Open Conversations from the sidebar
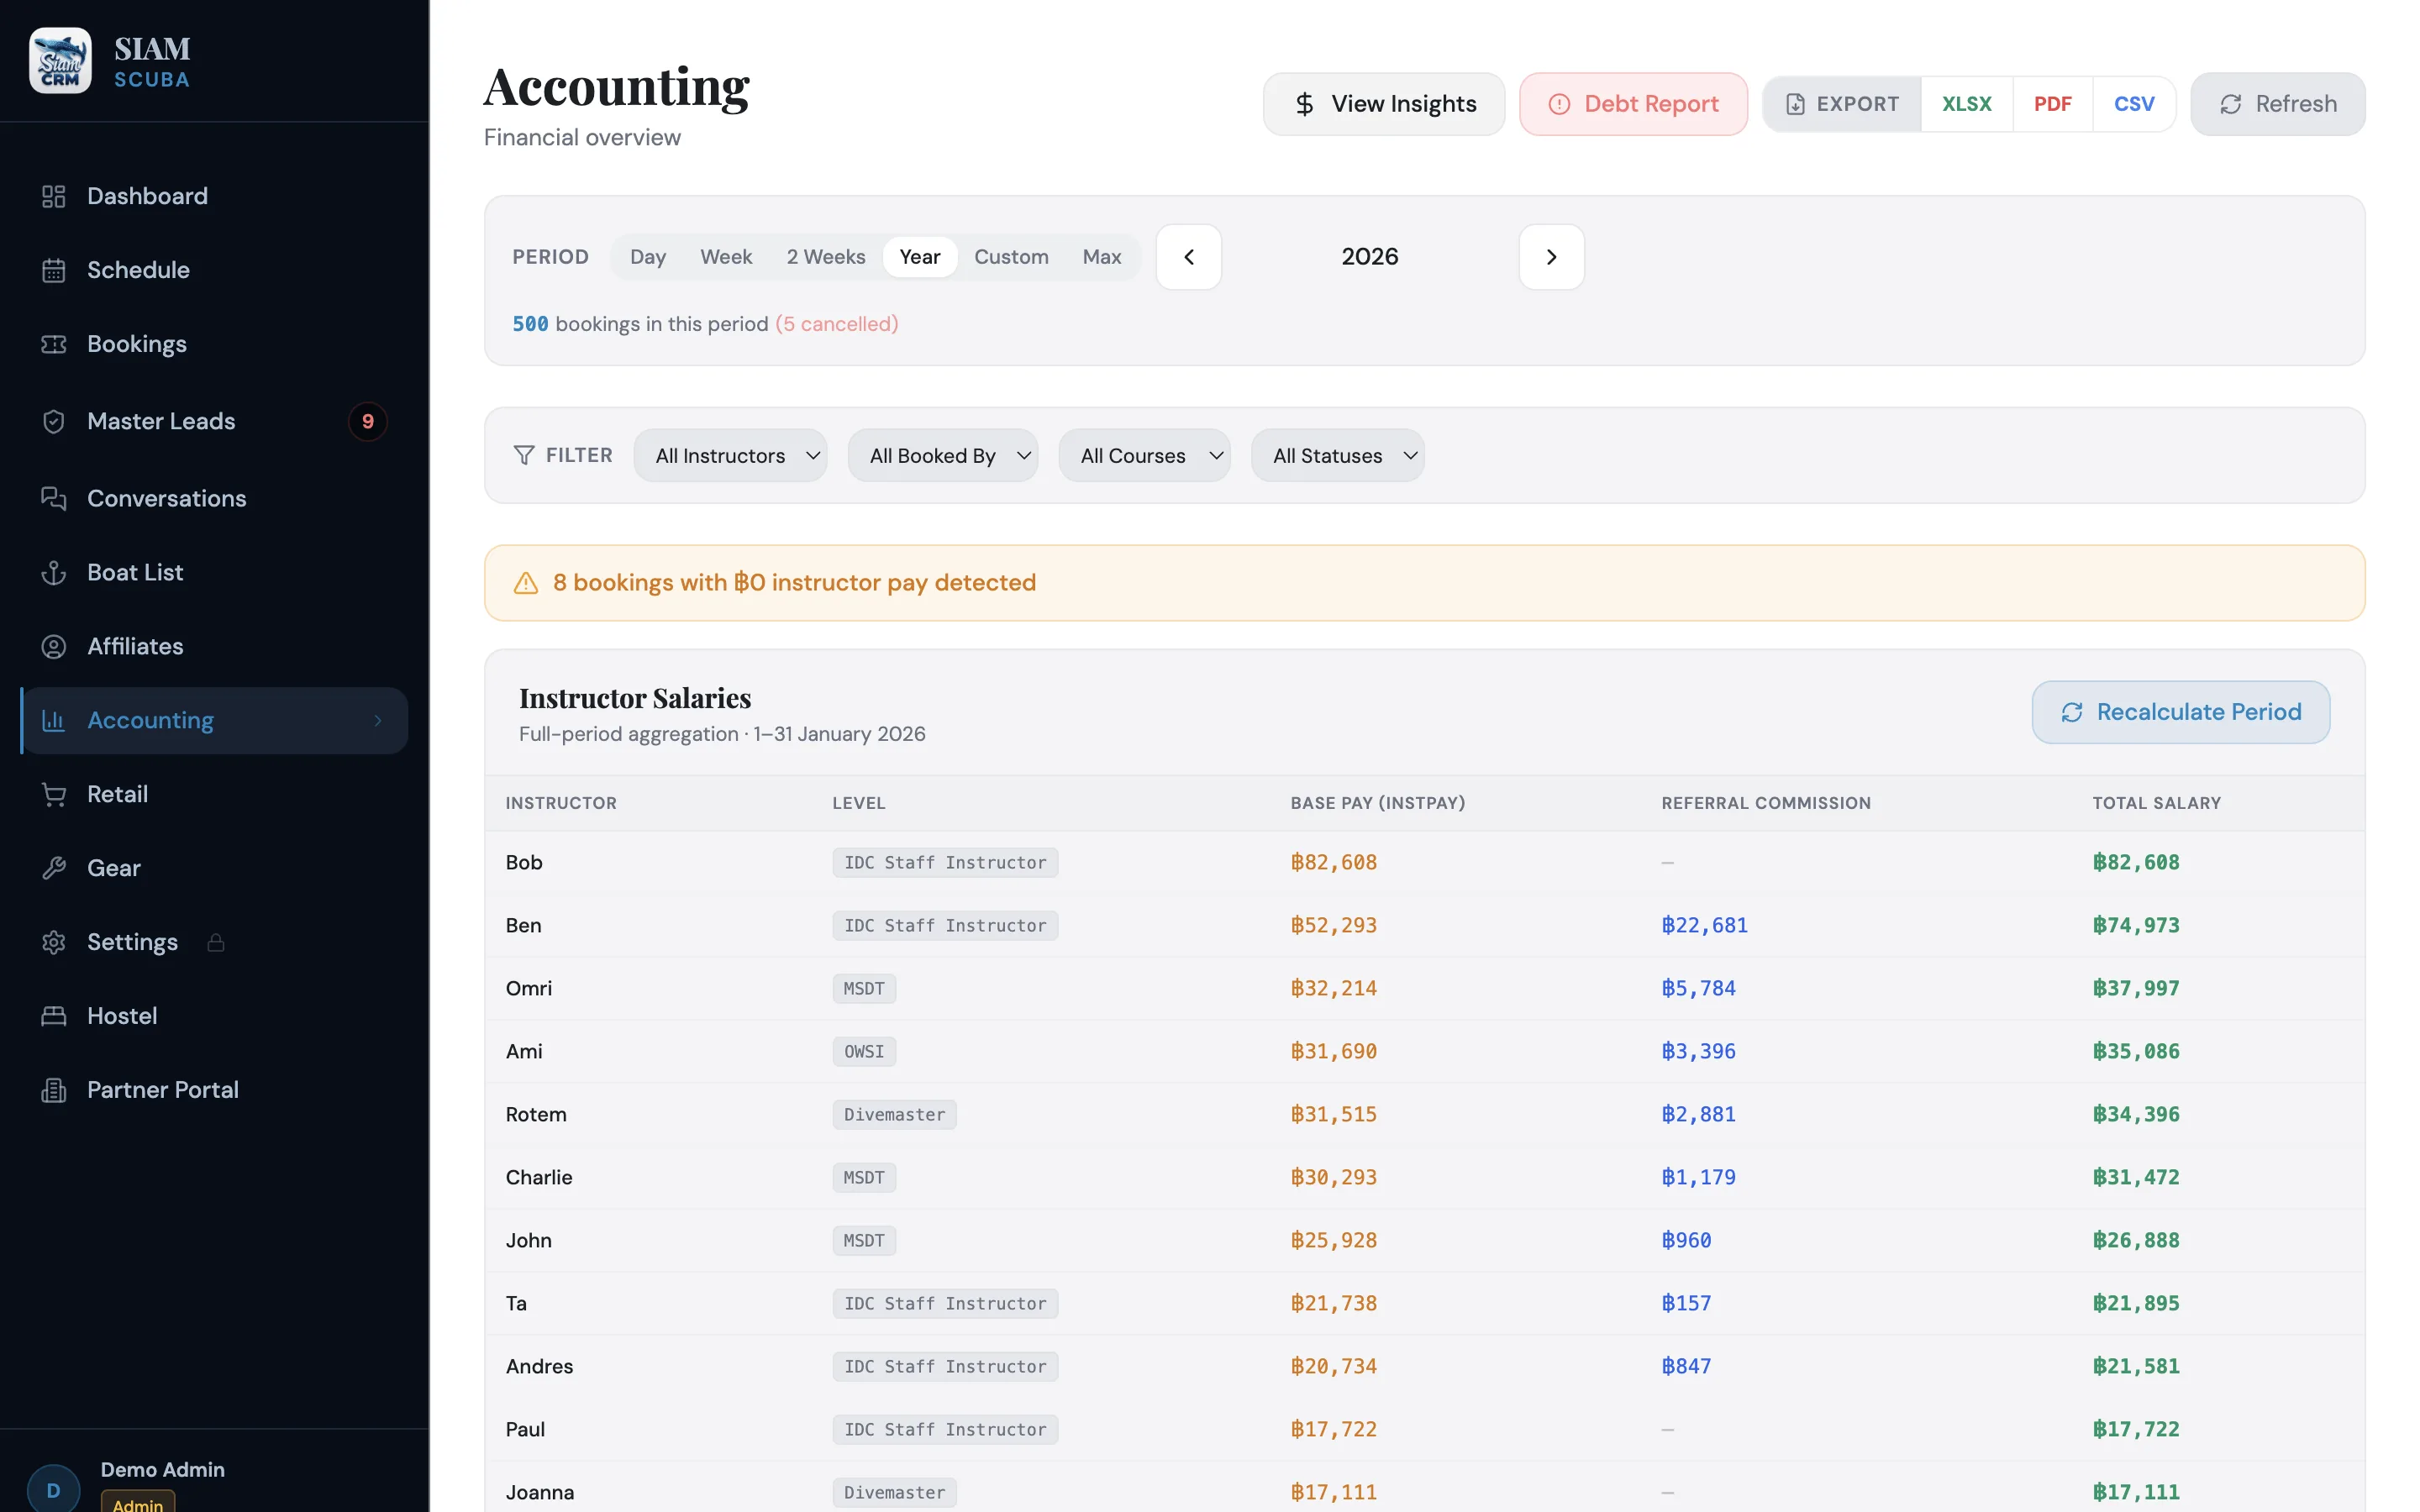 coord(214,498)
